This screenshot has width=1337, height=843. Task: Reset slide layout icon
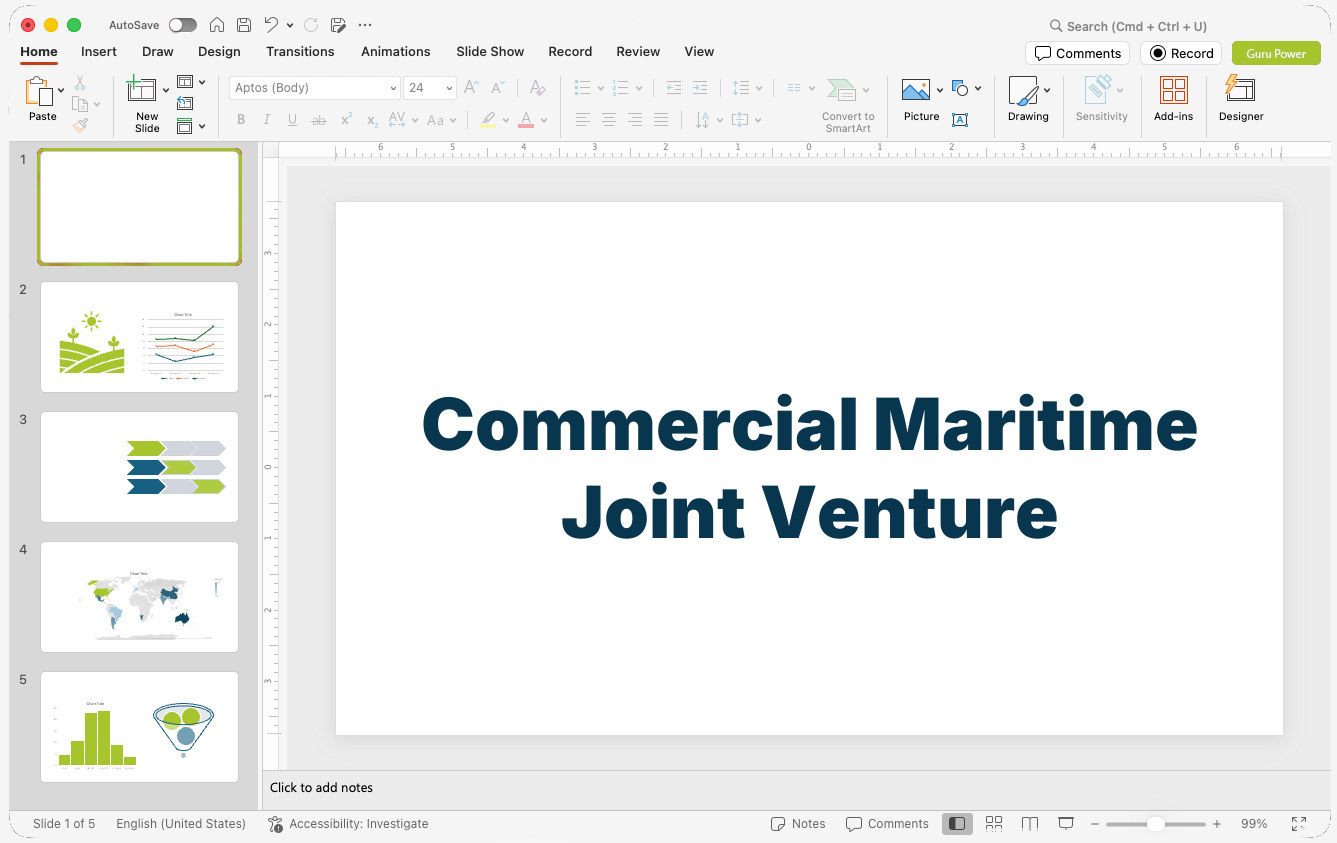coord(185,103)
